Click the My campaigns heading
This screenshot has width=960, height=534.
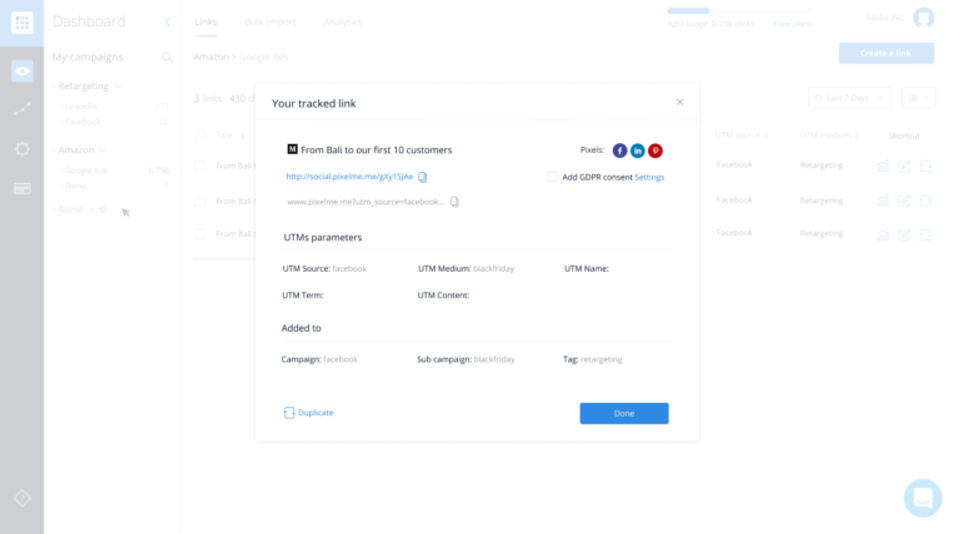coord(88,57)
